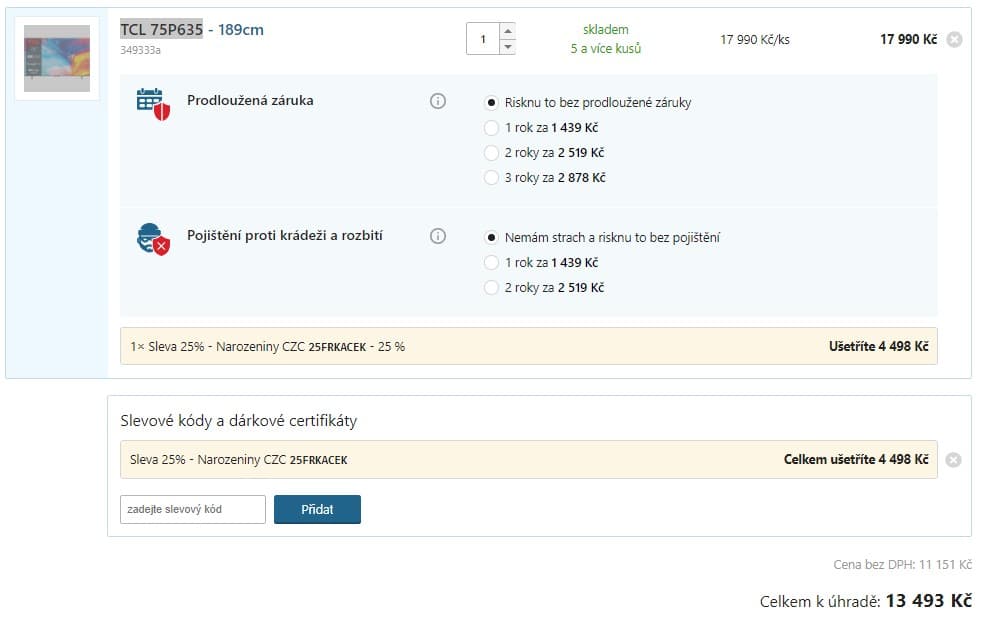The width and height of the screenshot is (982, 627).
Task: Select insurance 2 roky za 2 519 Kč
Action: [x=492, y=288]
